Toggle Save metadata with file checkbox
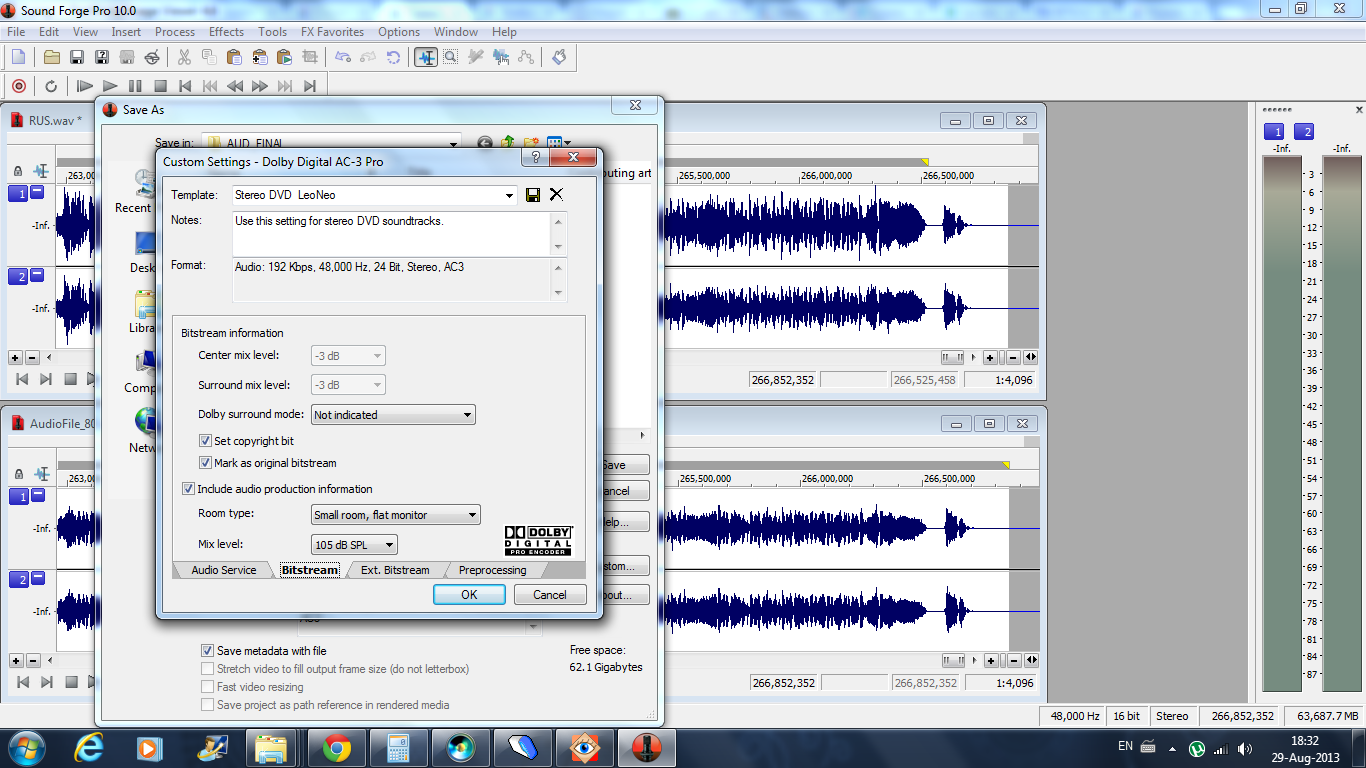 (x=208, y=651)
